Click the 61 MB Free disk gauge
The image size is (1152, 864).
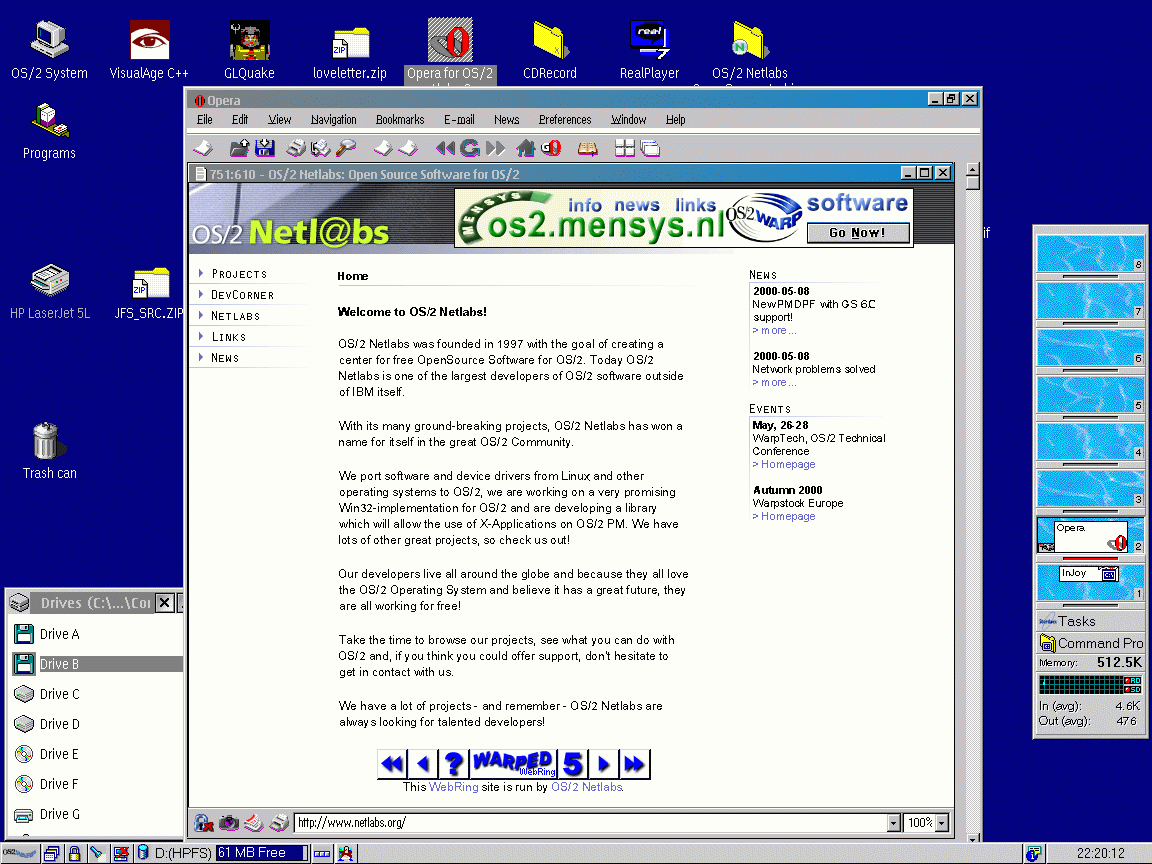262,853
